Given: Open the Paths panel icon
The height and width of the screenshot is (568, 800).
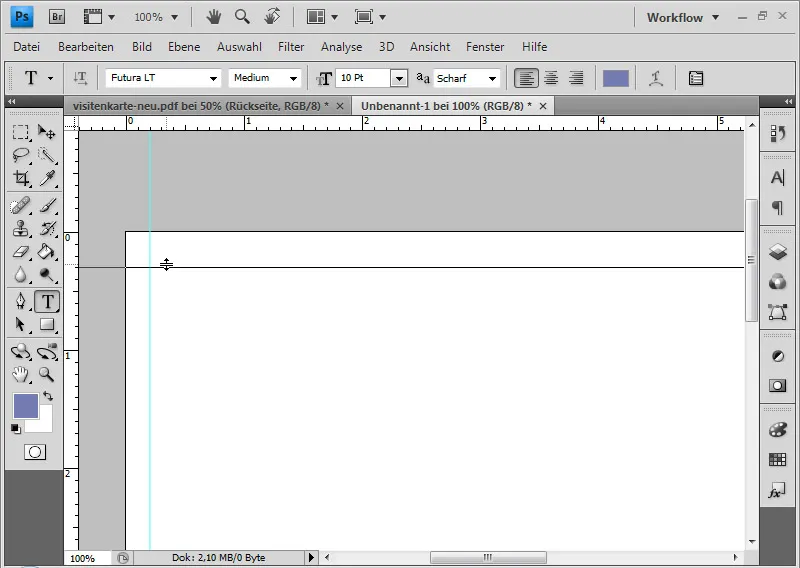Looking at the screenshot, I should click(778, 311).
